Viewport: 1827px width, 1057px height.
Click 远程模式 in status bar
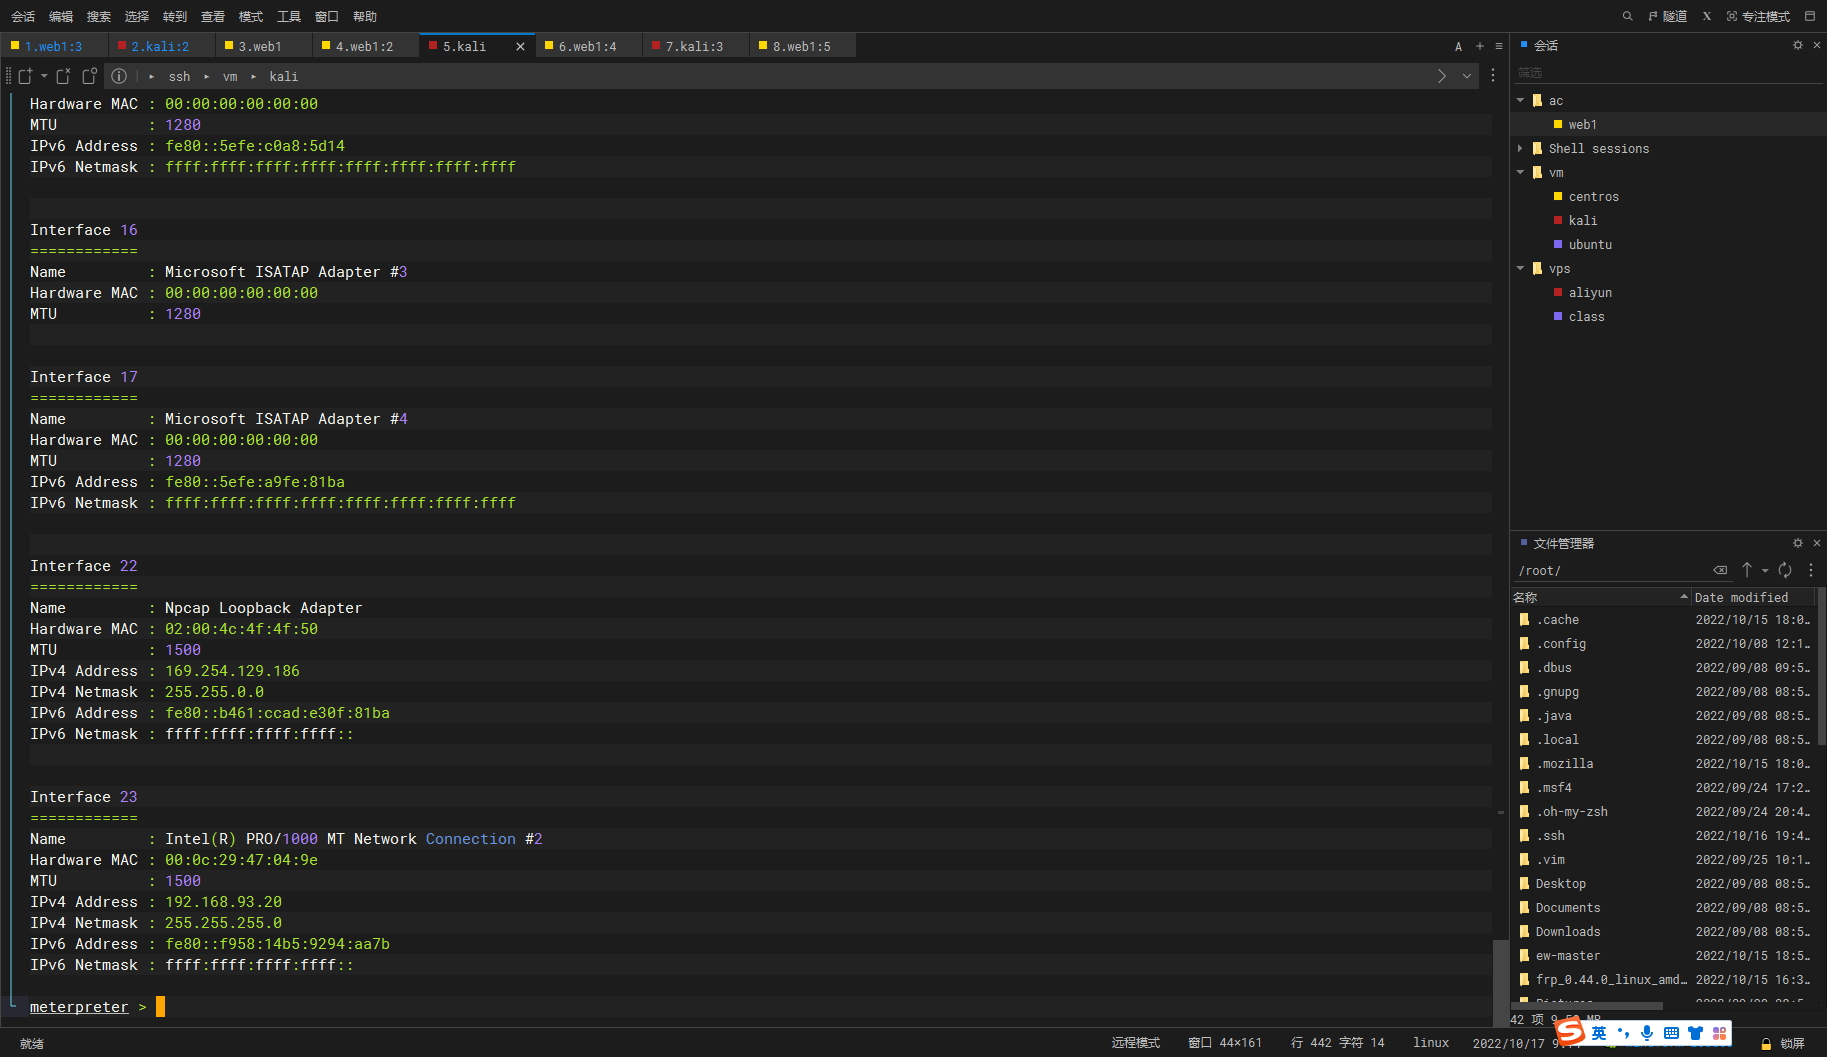pyautogui.click(x=1136, y=1043)
